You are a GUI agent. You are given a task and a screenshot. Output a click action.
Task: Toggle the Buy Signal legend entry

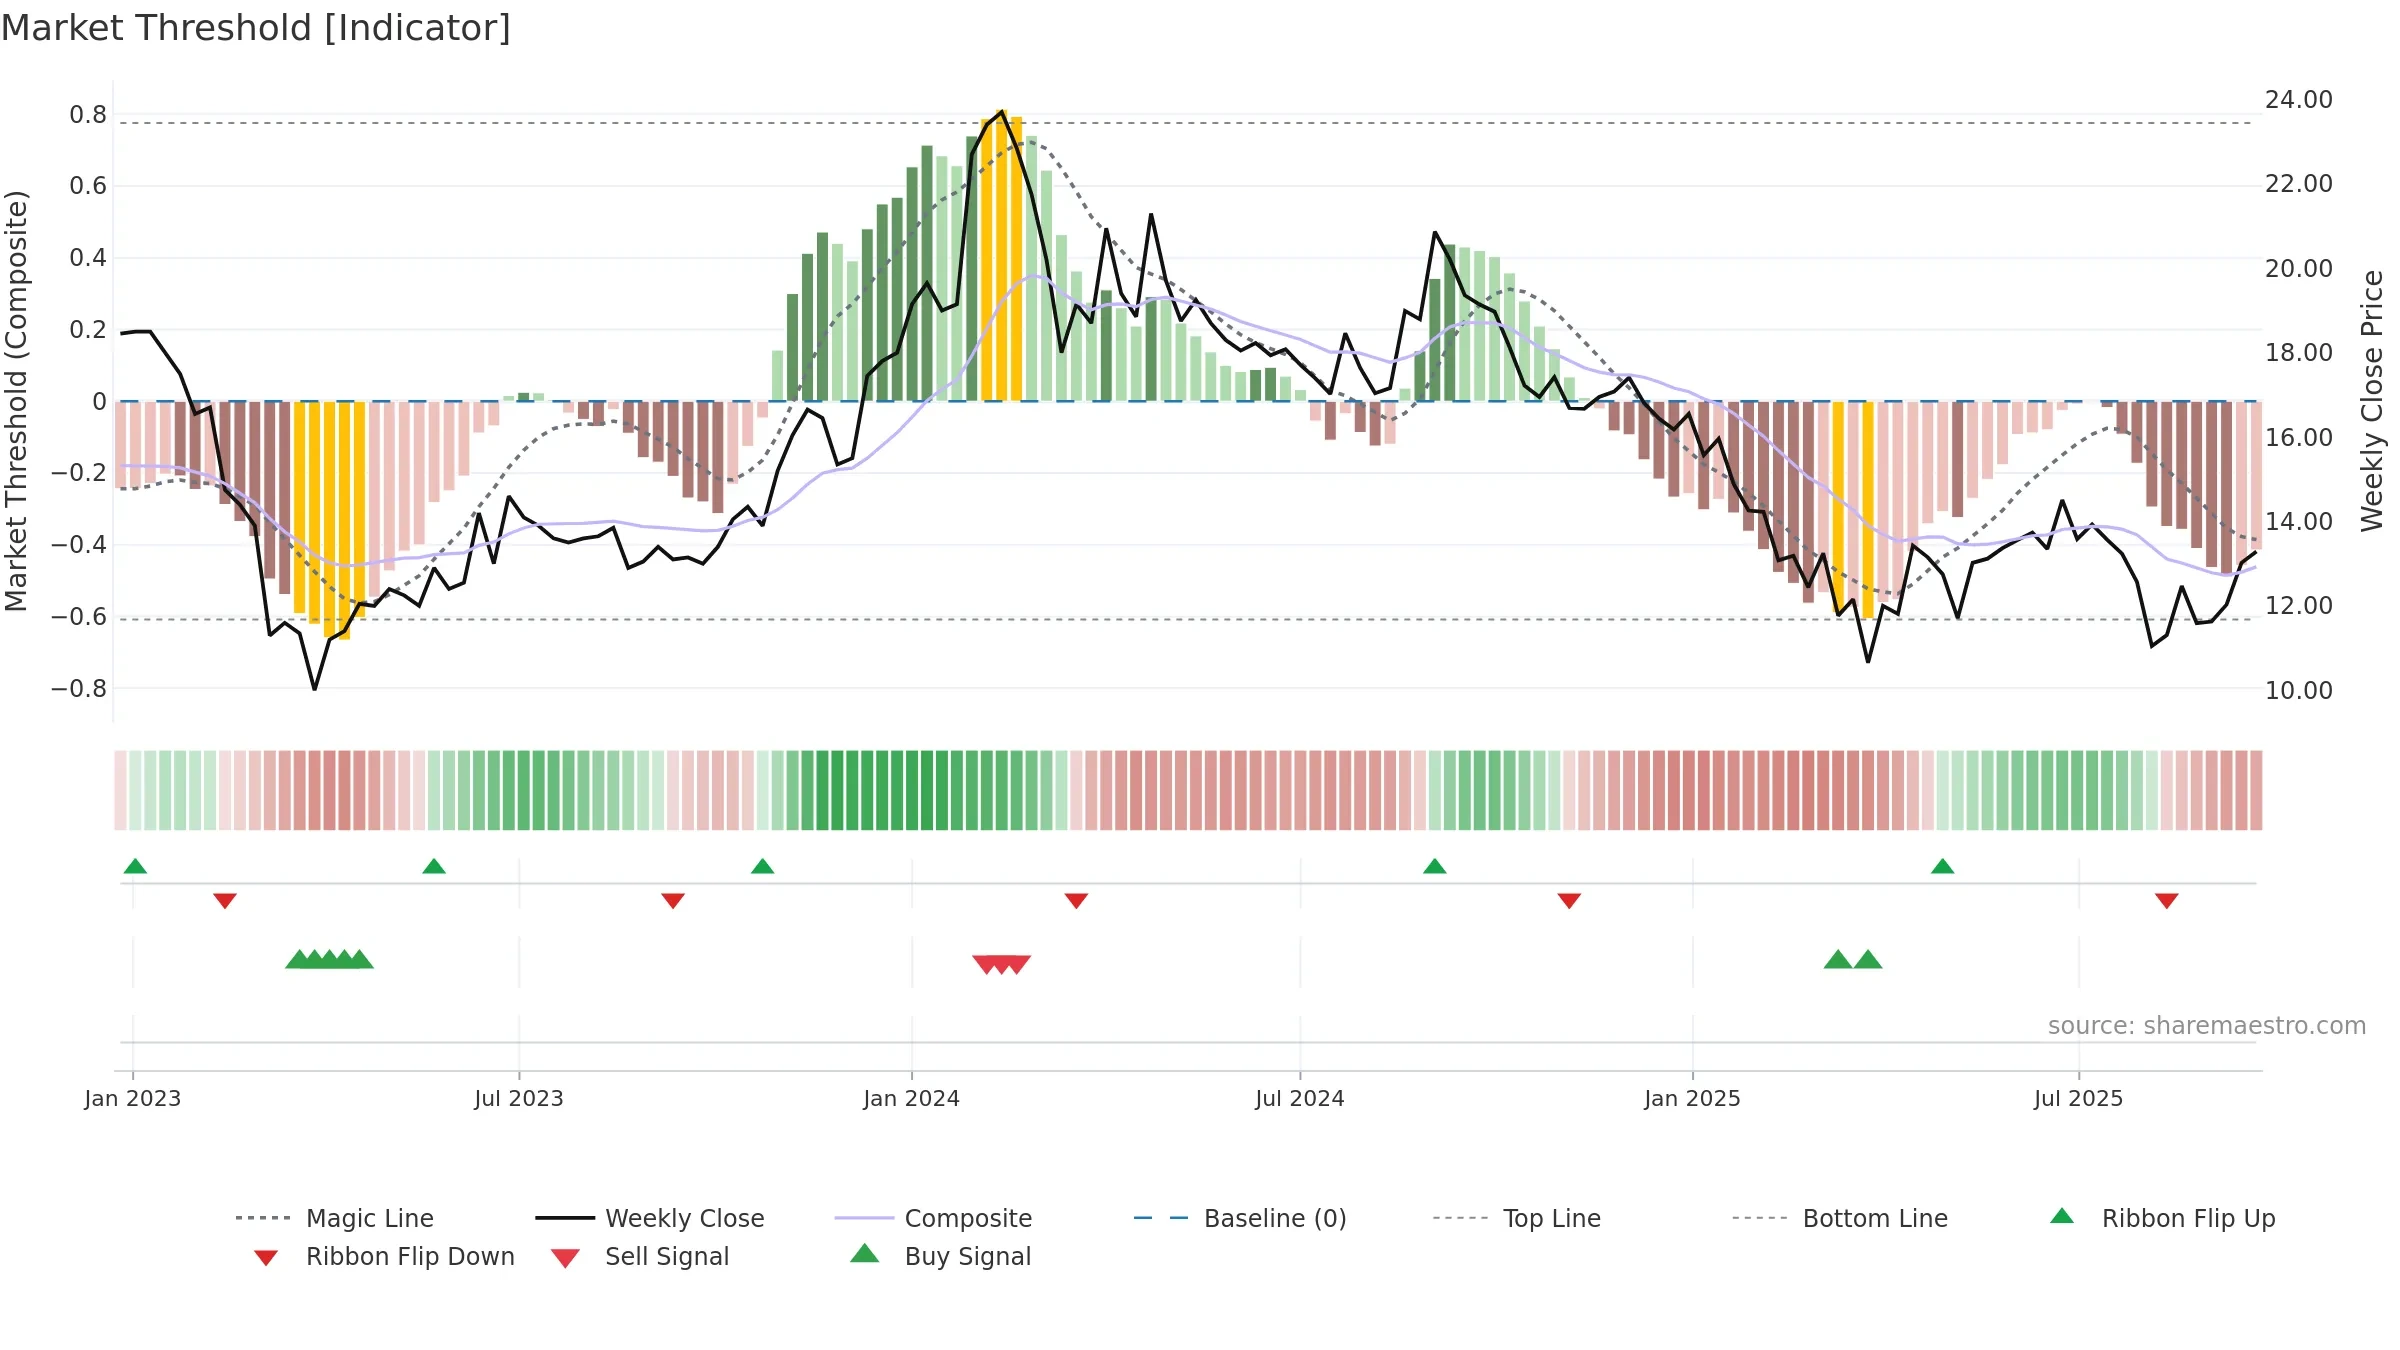[940, 1256]
